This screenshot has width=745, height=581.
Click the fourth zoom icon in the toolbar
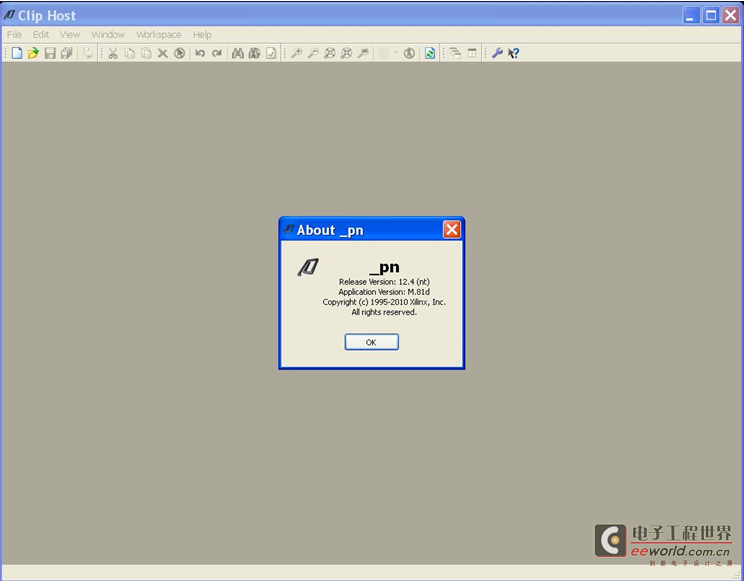point(346,53)
